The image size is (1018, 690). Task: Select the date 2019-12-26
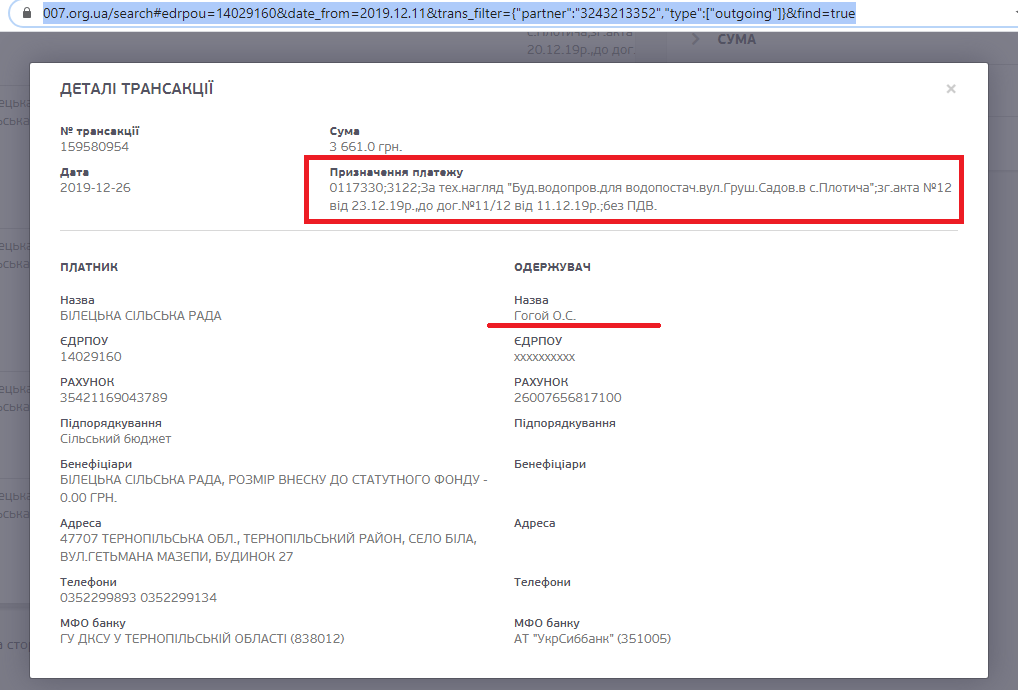tap(95, 188)
